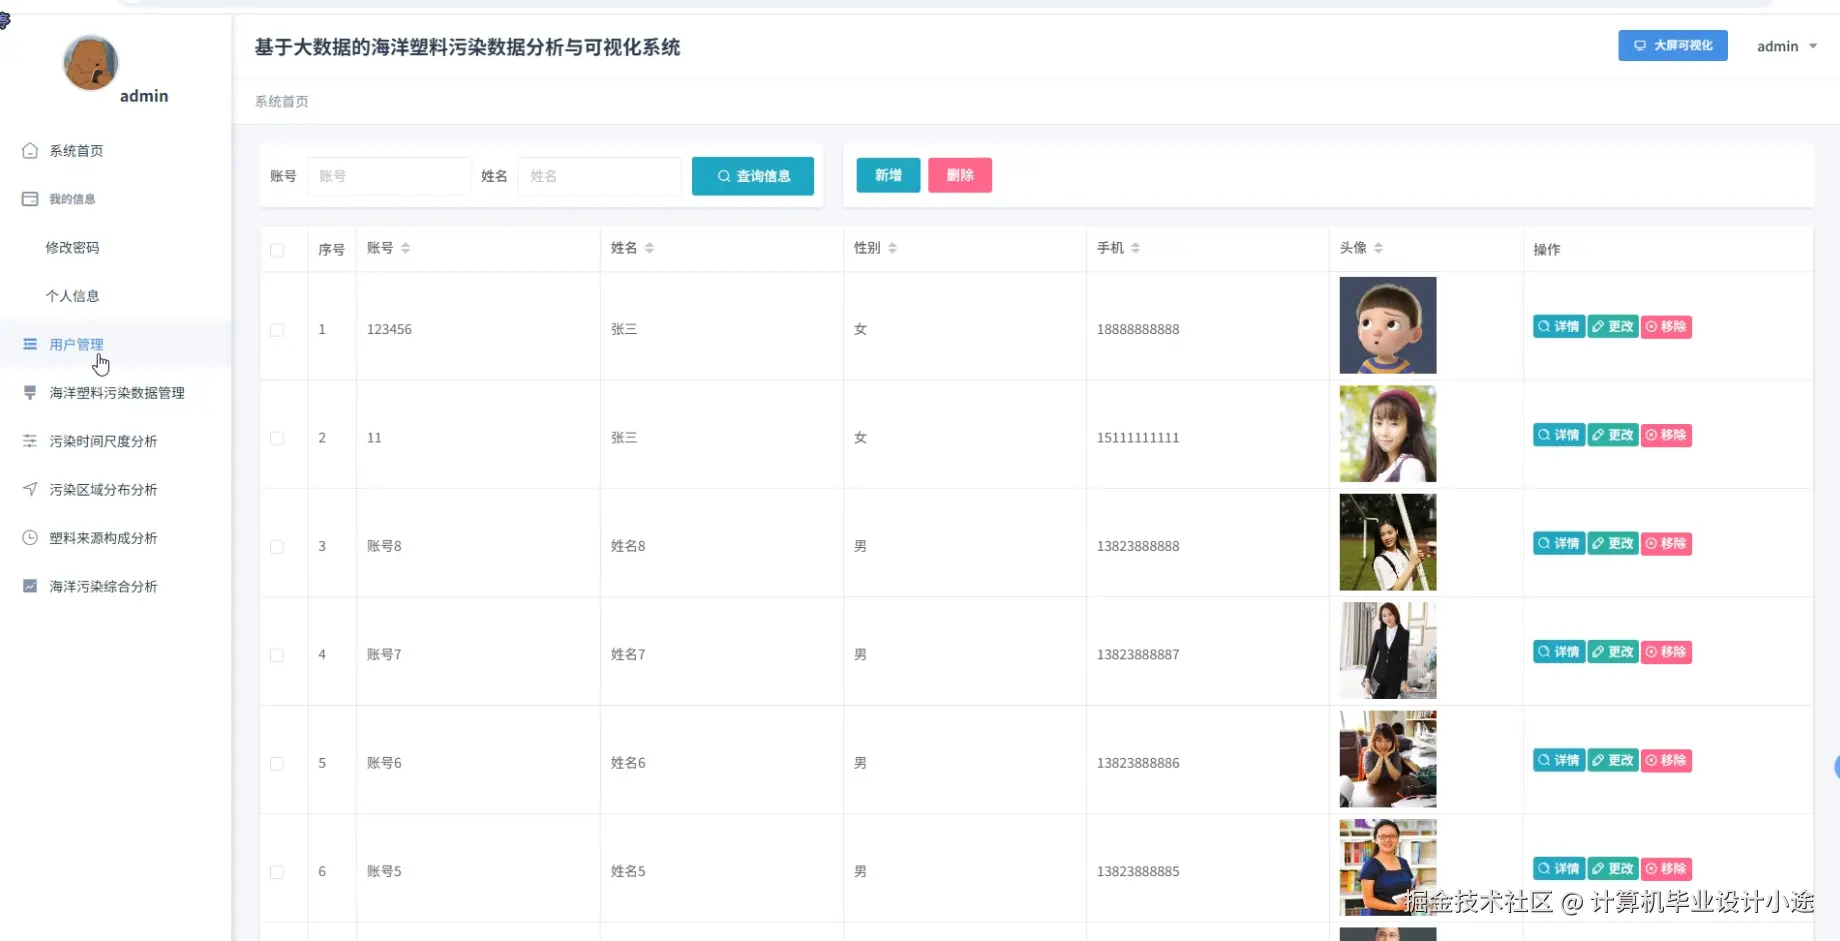Click 移除 for row 账号7

tap(1667, 652)
